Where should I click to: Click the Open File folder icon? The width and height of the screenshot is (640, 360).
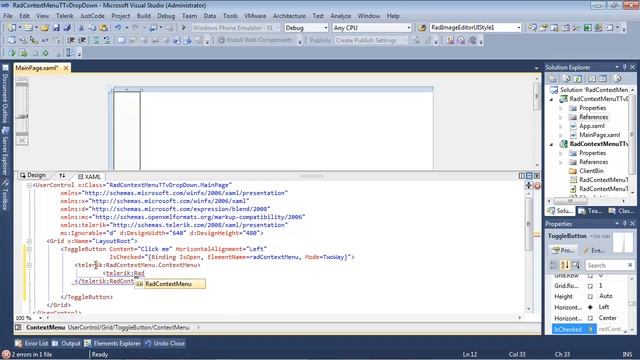point(45,28)
